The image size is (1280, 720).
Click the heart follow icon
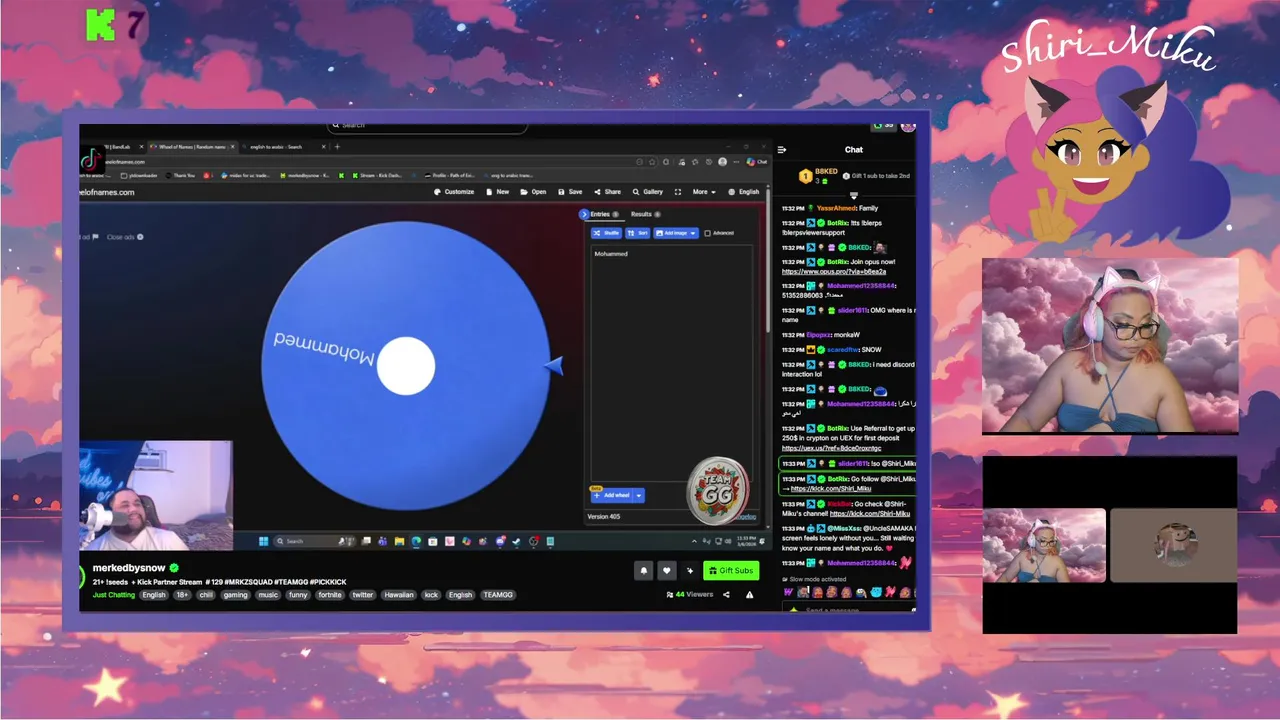coord(667,571)
